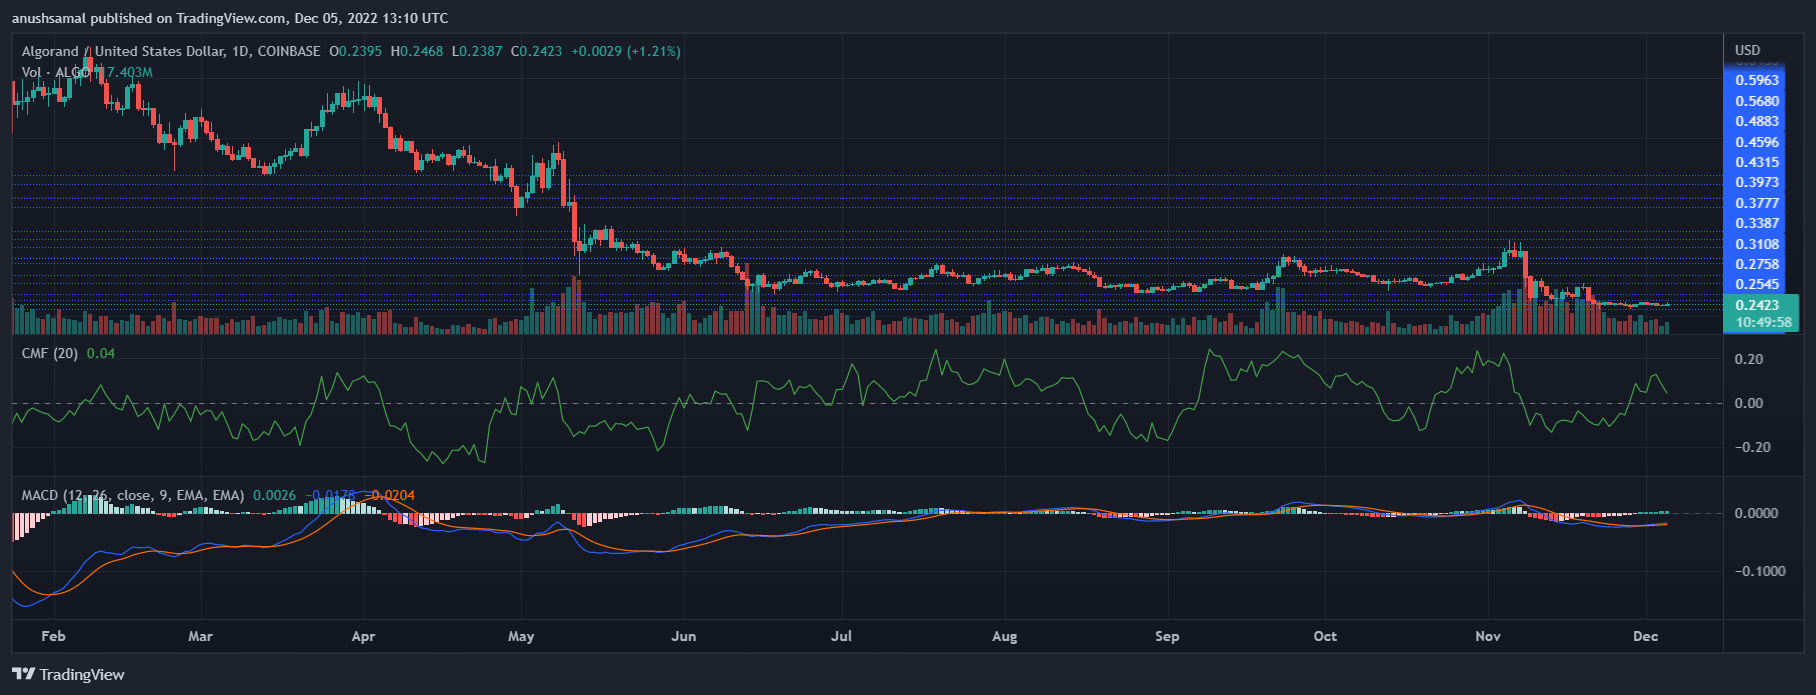The height and width of the screenshot is (695, 1816).
Task: Click the -0.1000 label on MACD scale
Action: click(x=1755, y=571)
